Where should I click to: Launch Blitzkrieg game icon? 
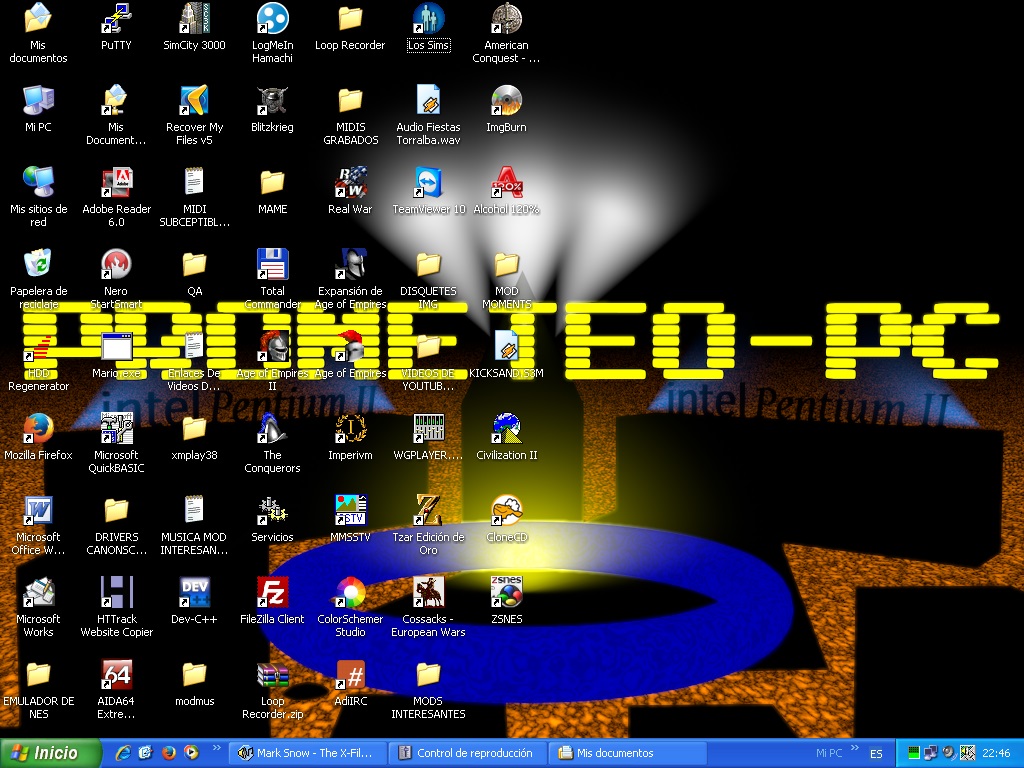(x=272, y=110)
